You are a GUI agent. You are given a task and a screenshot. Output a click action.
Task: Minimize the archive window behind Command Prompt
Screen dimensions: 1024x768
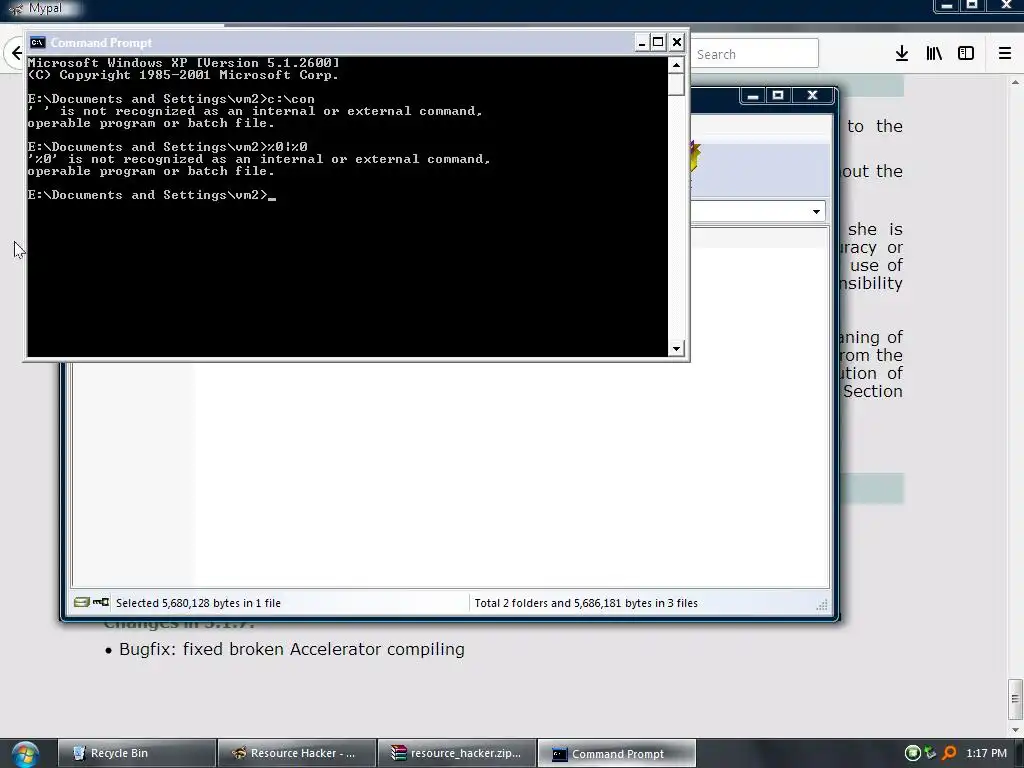pyautogui.click(x=752, y=96)
